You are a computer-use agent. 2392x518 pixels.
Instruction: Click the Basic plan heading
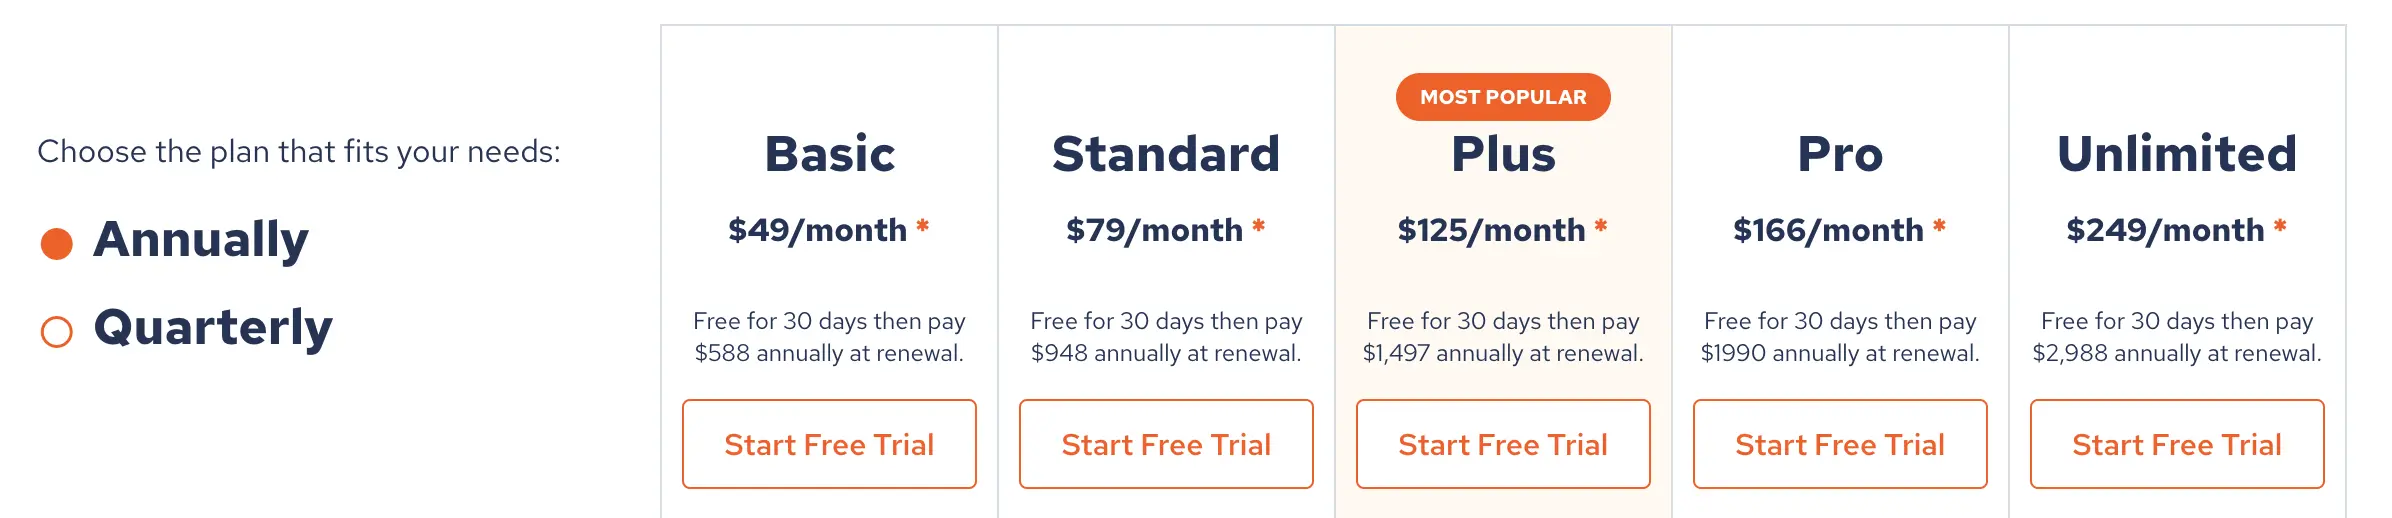[829, 154]
